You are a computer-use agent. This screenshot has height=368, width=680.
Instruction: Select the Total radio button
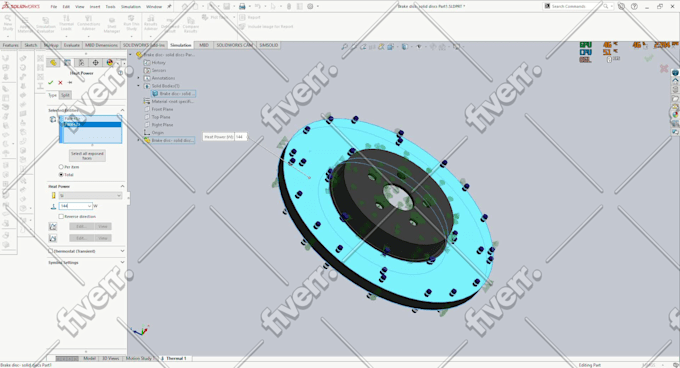[x=61, y=175]
